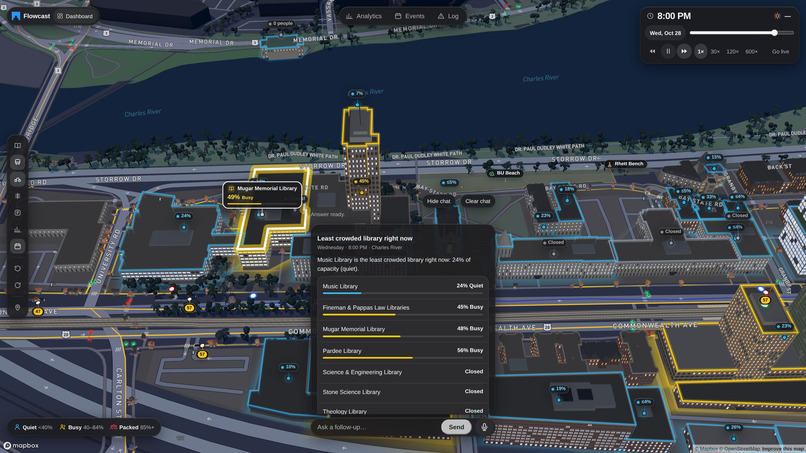Screen dimensions: 806x453
Task: Click the location pin icon in sidebar
Action: click(x=17, y=307)
